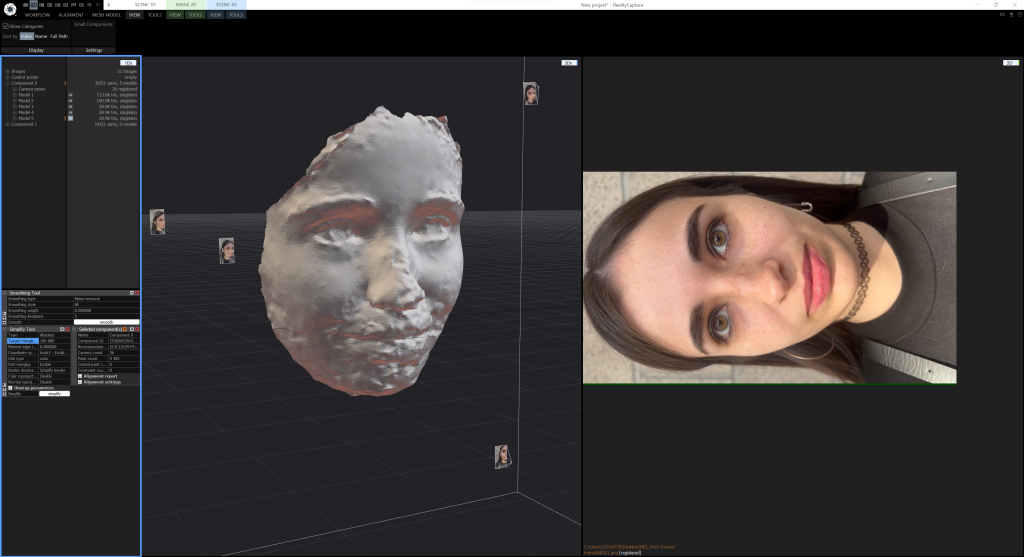Click orange icon in Selected component header
The width and height of the screenshot is (1024, 557).
coord(125,329)
